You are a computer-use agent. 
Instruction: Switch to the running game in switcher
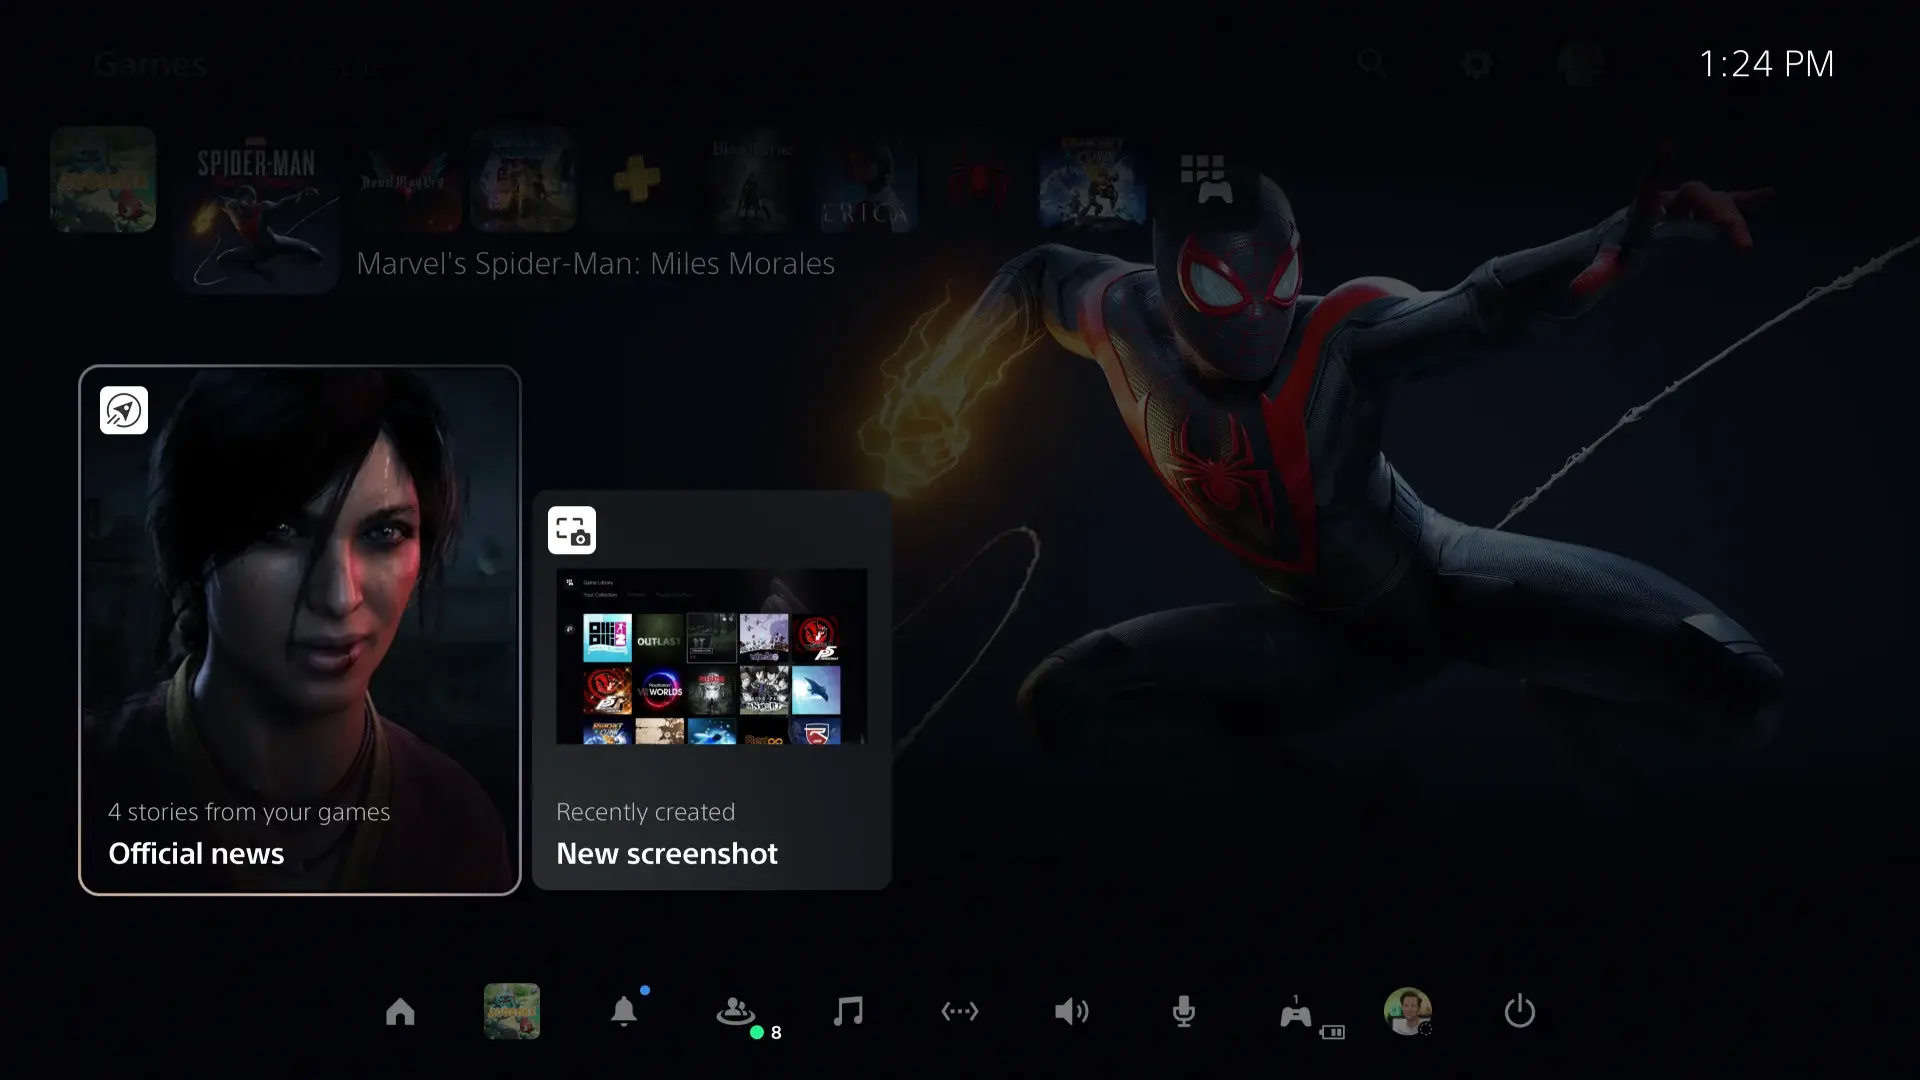pos(512,1012)
